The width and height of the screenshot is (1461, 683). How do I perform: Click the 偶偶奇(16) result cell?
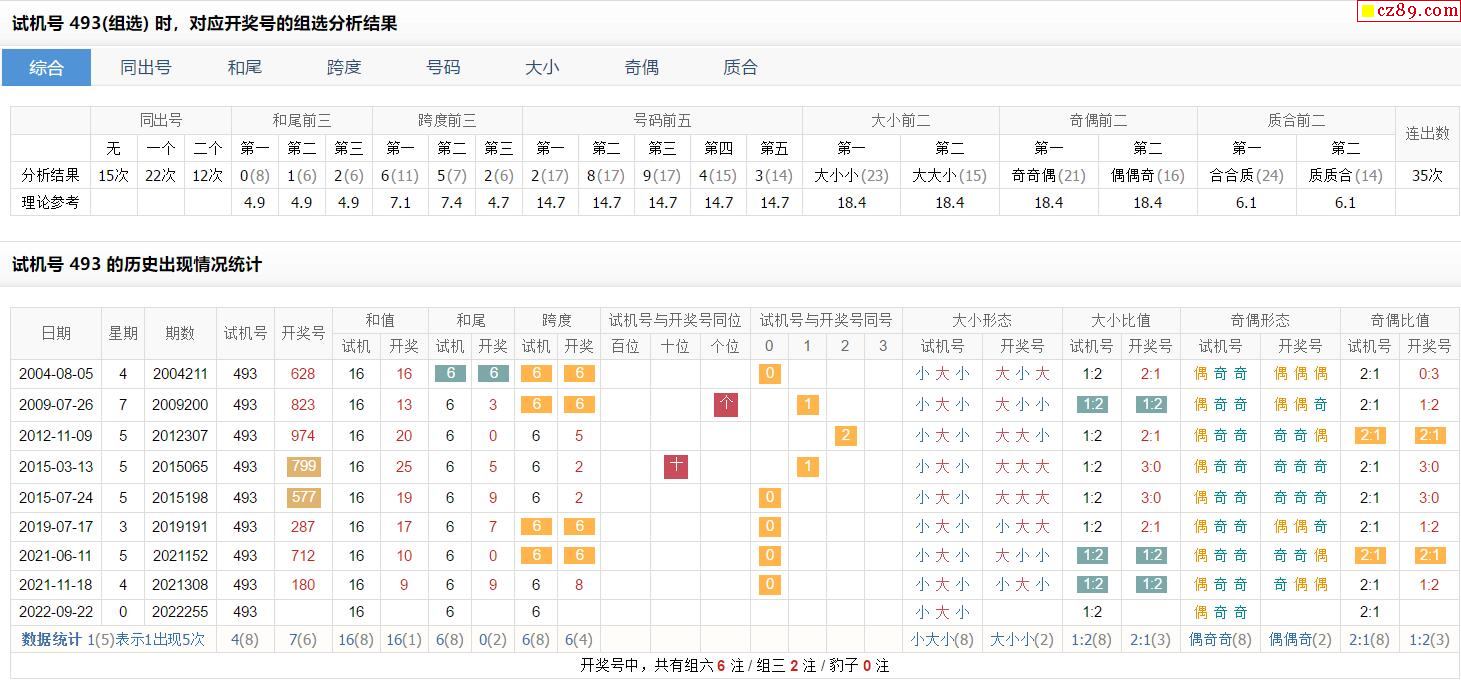click(x=1147, y=175)
